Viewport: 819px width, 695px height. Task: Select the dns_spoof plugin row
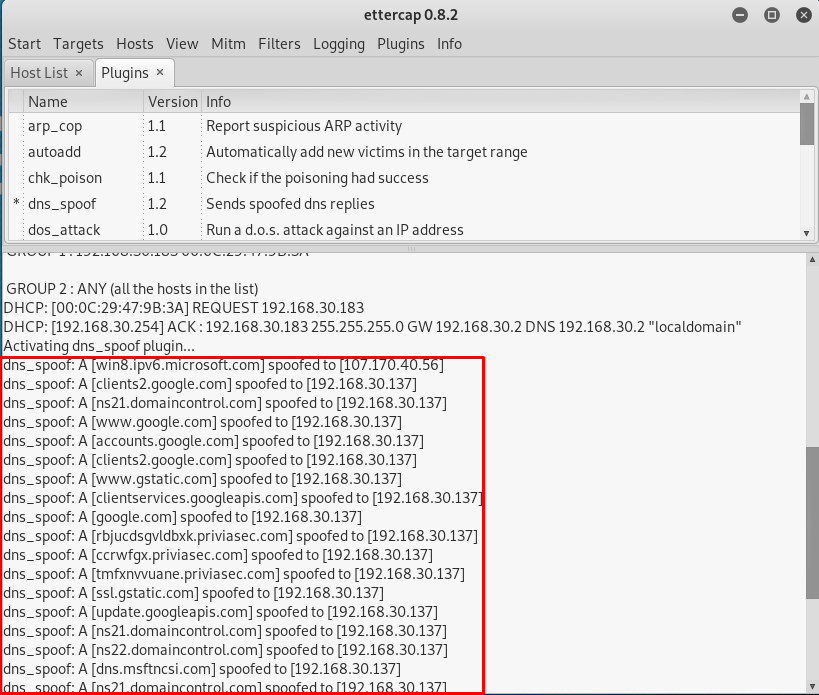pyautogui.click(x=404, y=204)
